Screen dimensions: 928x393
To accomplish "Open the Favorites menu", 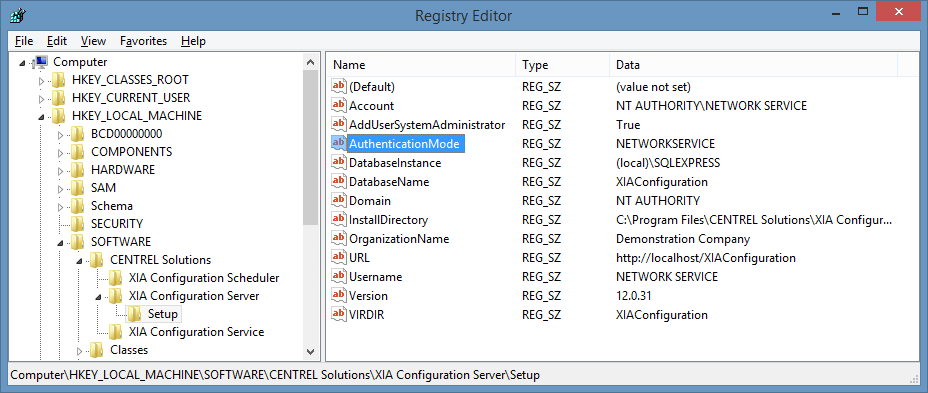I will [143, 41].
